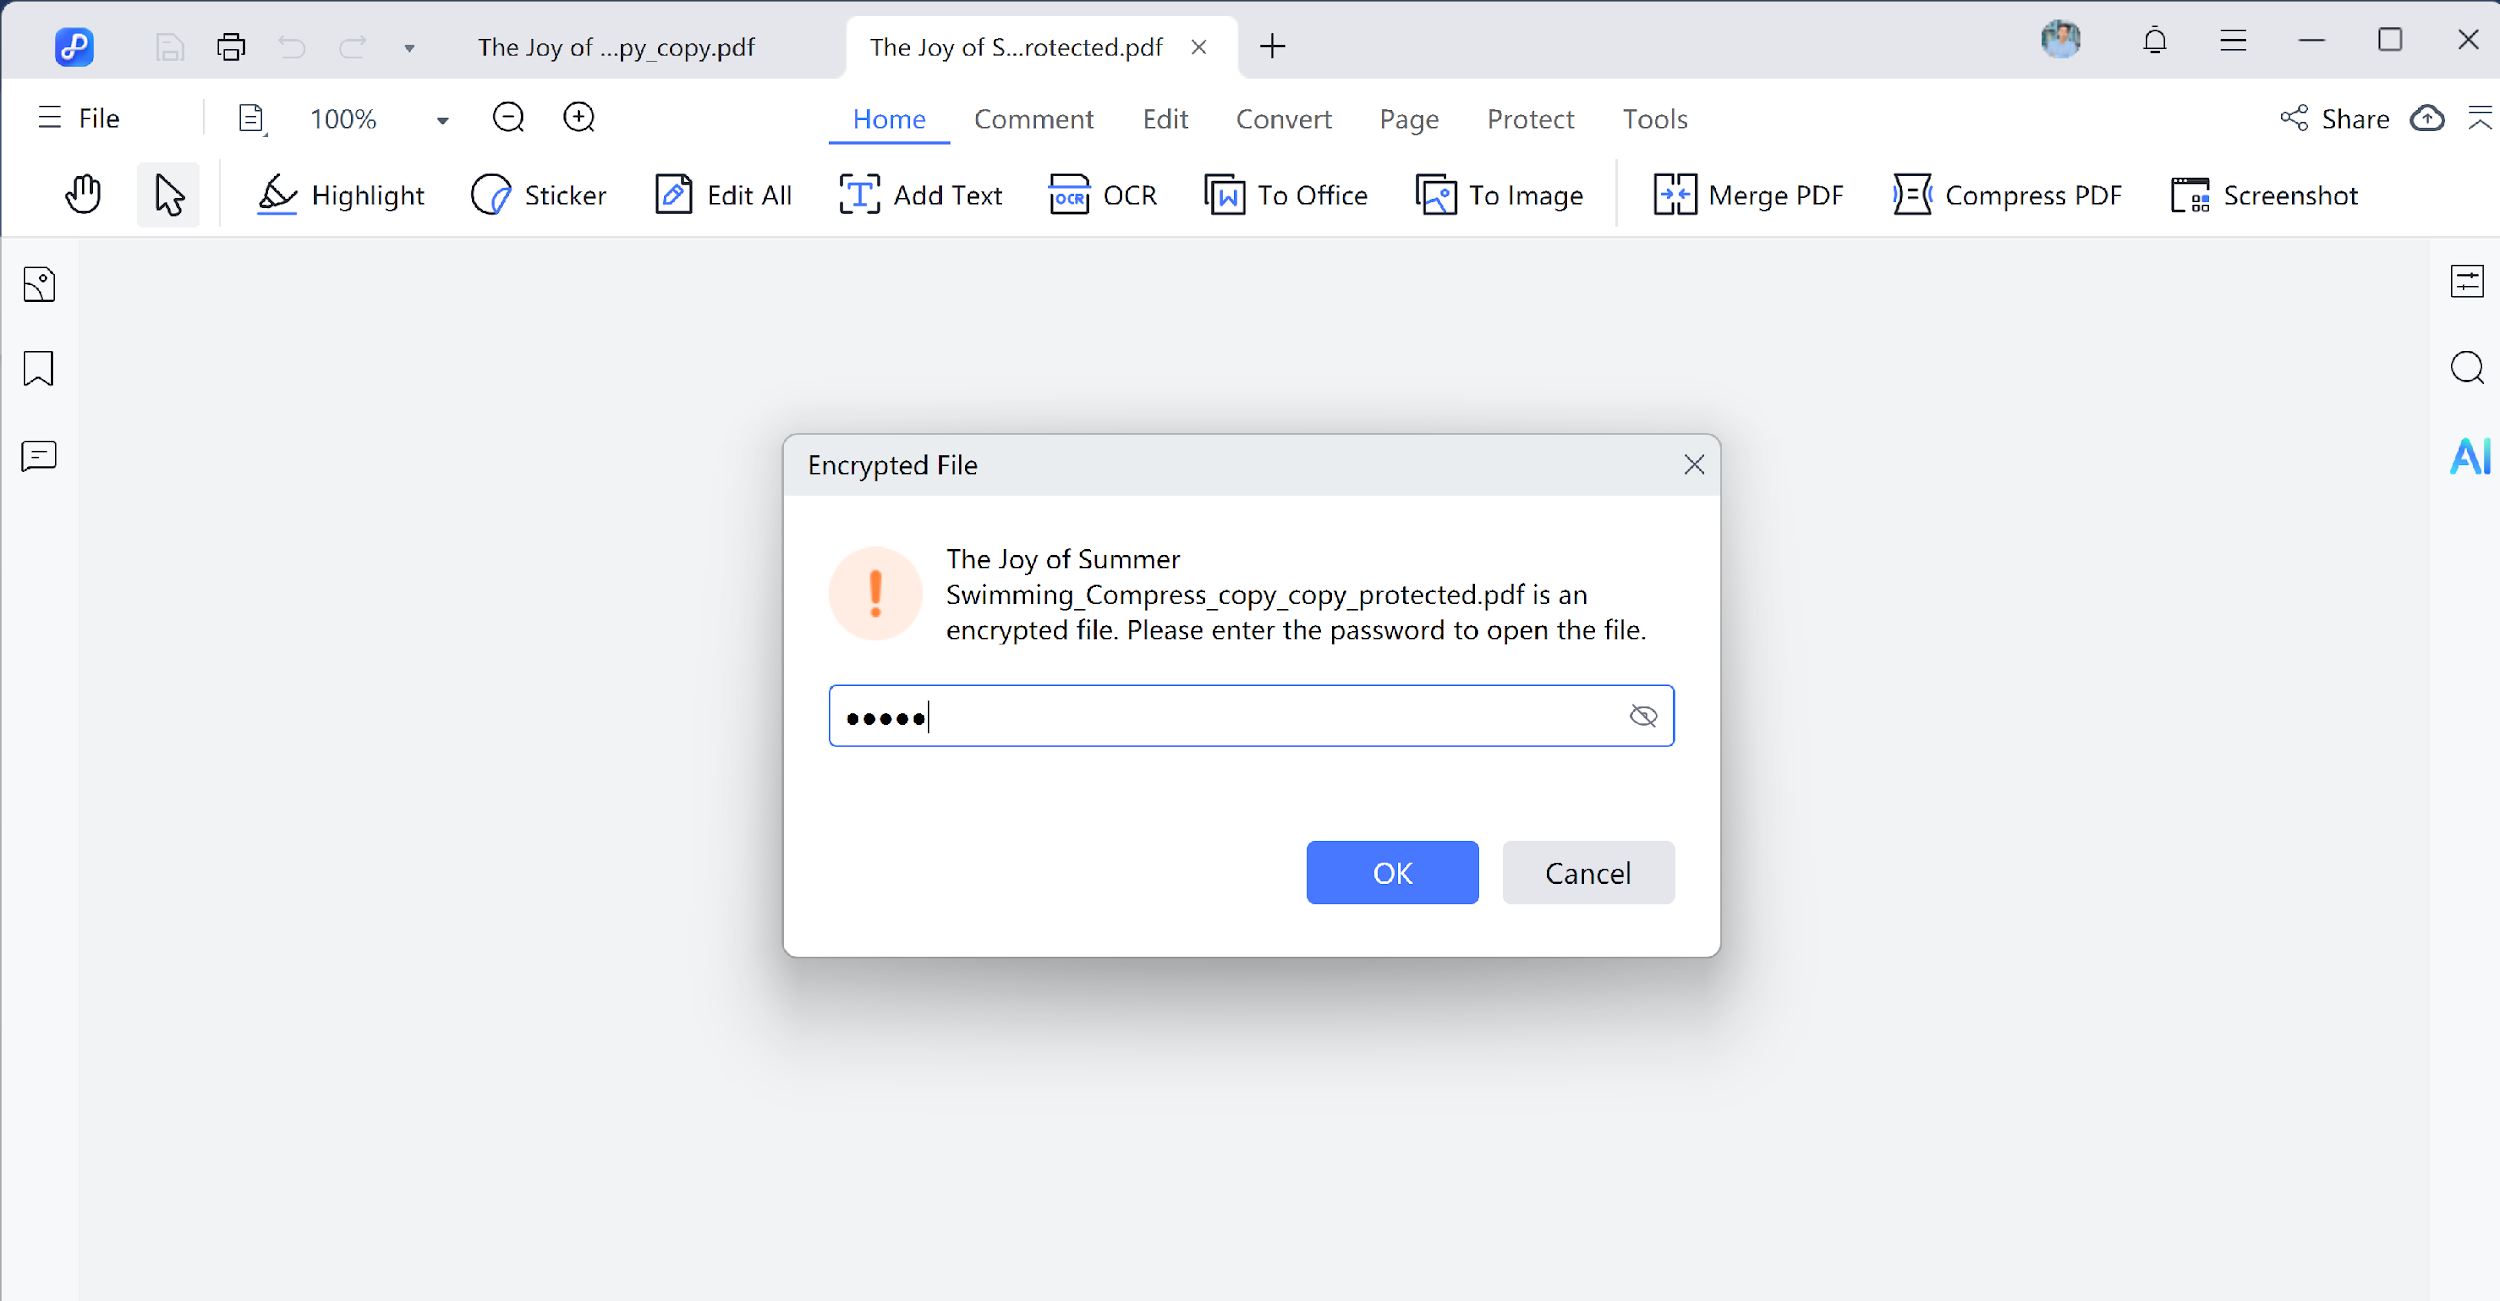Open the Compress PDF tool
Image resolution: width=2500 pixels, height=1301 pixels.
point(2007,194)
